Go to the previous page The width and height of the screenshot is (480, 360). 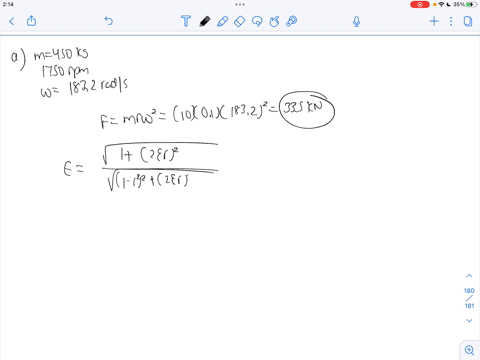click(x=469, y=276)
